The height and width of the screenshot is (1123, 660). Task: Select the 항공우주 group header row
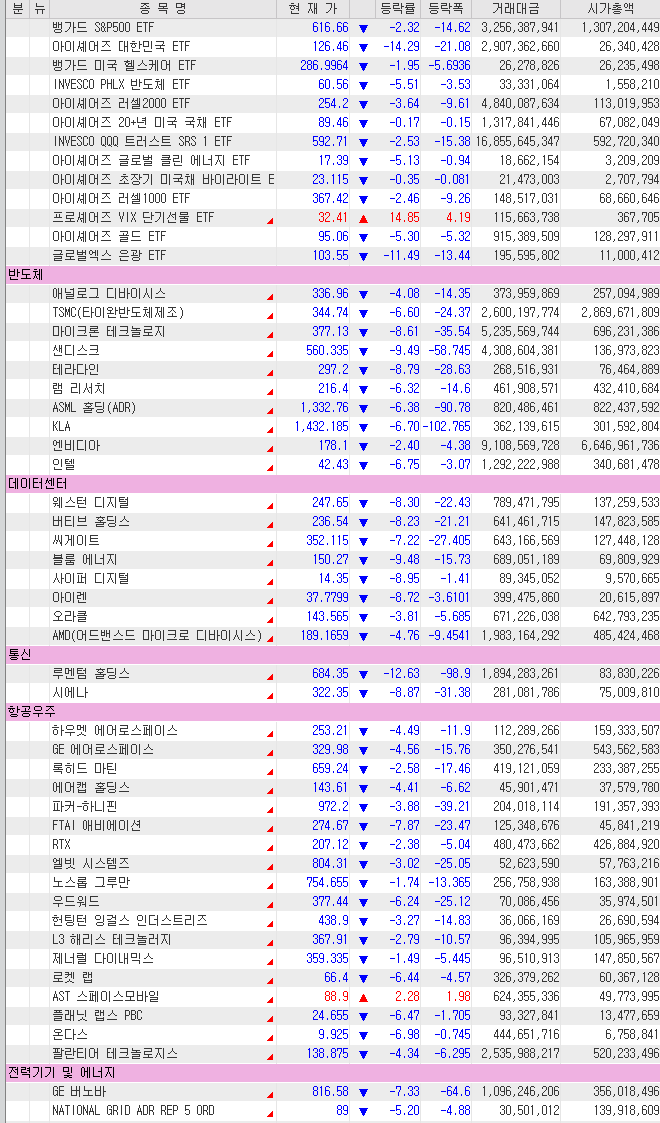coord(333,712)
